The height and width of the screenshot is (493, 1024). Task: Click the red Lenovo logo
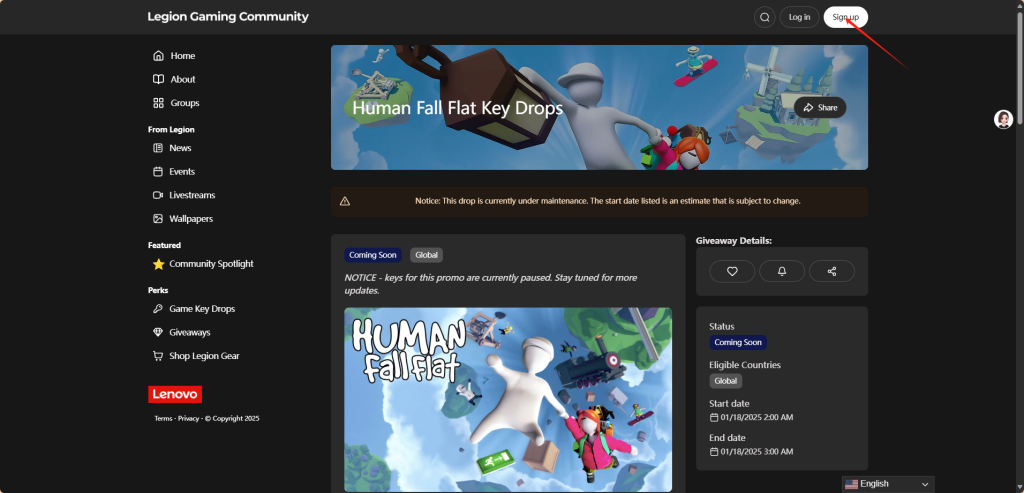tap(175, 394)
